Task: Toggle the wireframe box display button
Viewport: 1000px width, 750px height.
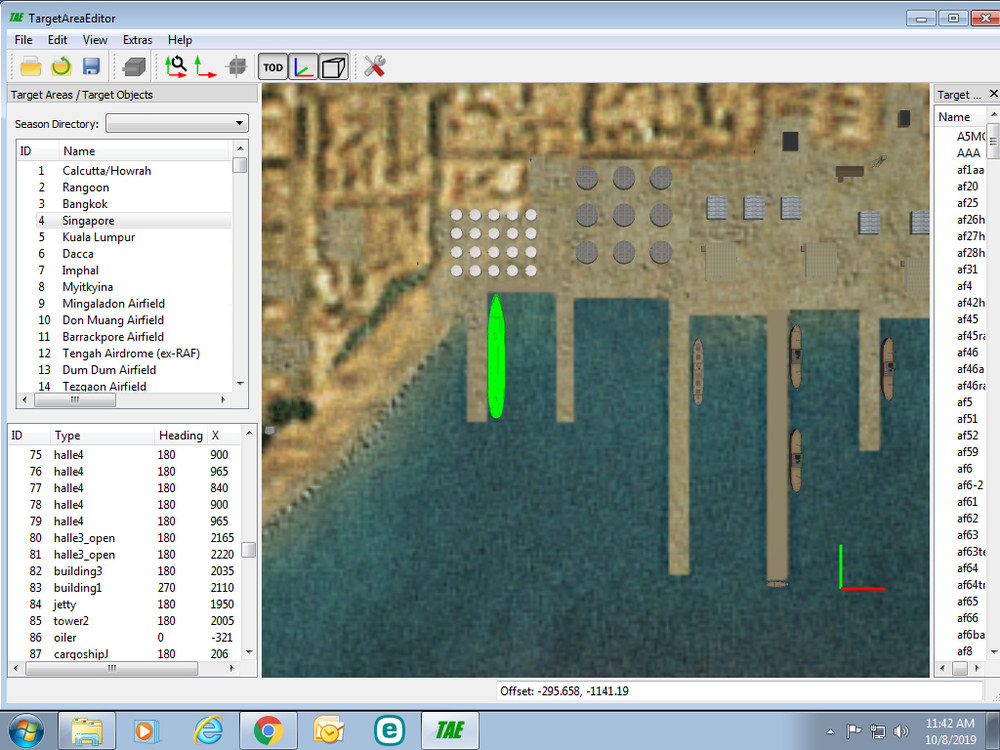Action: (334, 67)
